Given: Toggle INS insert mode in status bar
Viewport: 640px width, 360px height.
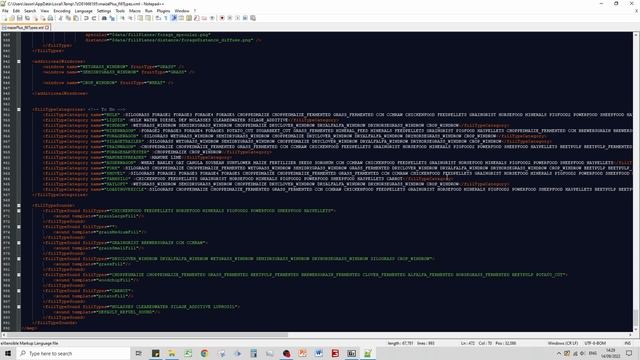Looking at the screenshot, I should pos(627,343).
